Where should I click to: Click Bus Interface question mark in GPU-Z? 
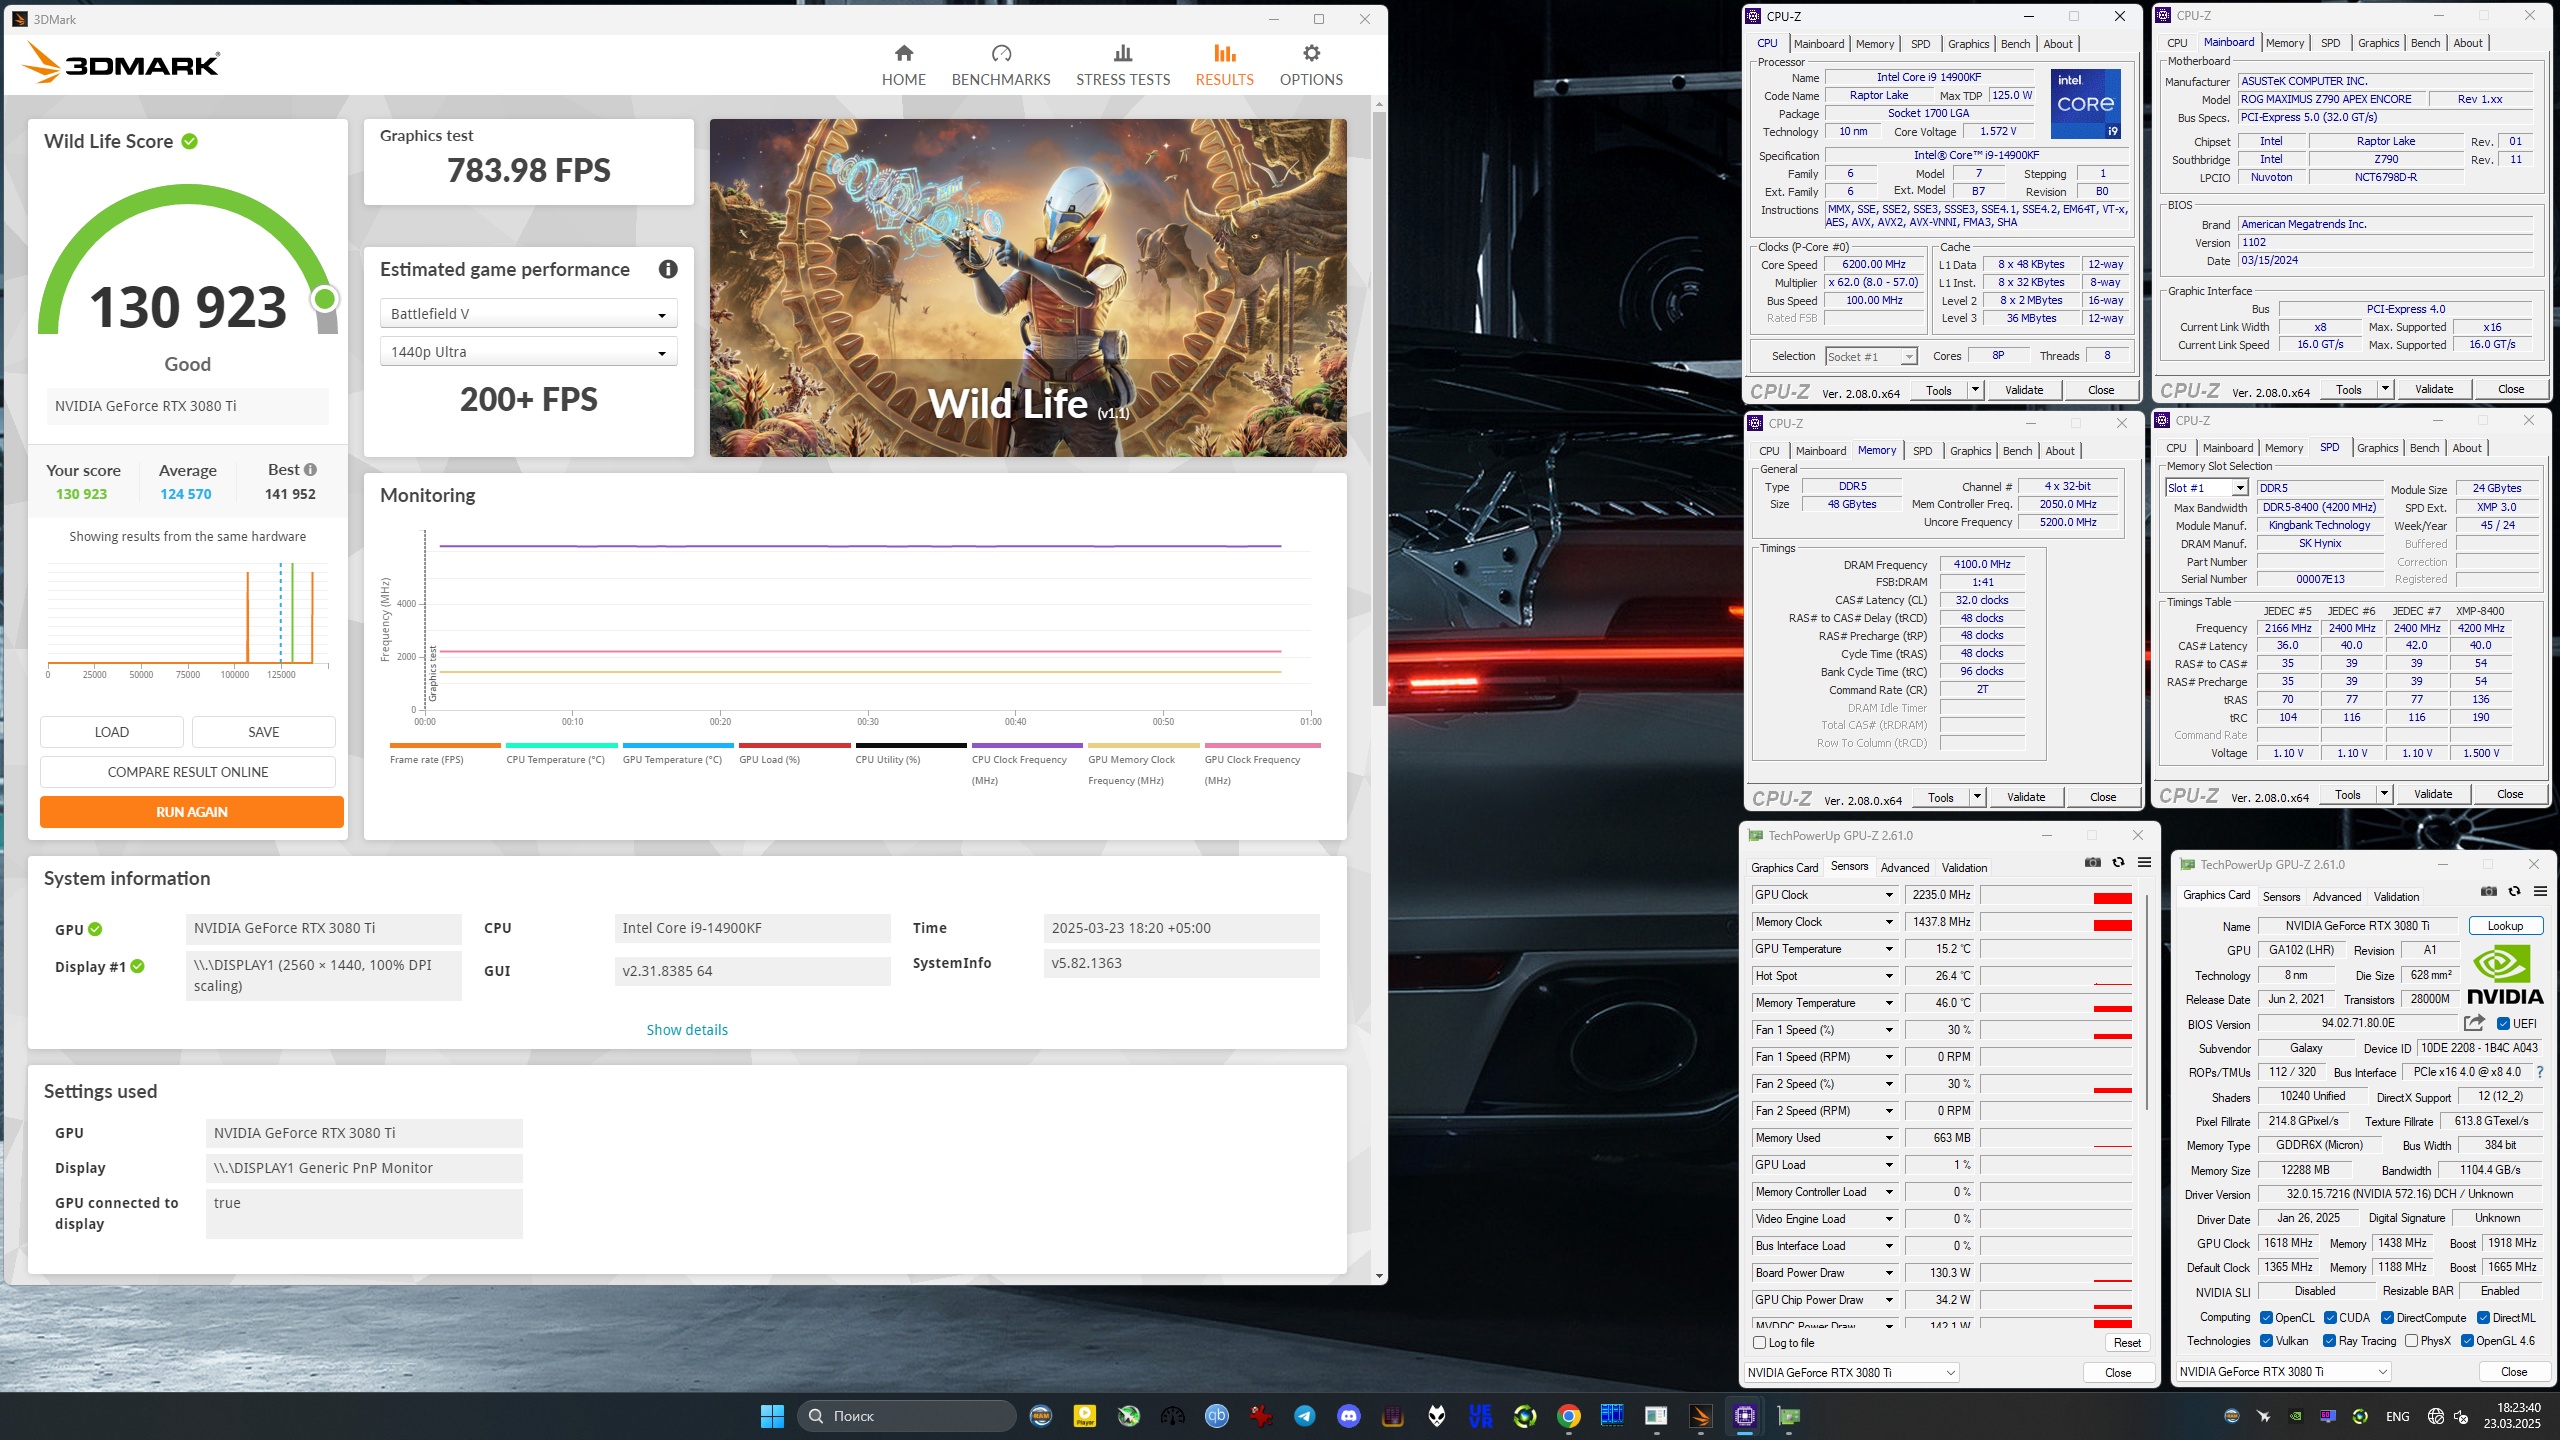(x=2539, y=1072)
